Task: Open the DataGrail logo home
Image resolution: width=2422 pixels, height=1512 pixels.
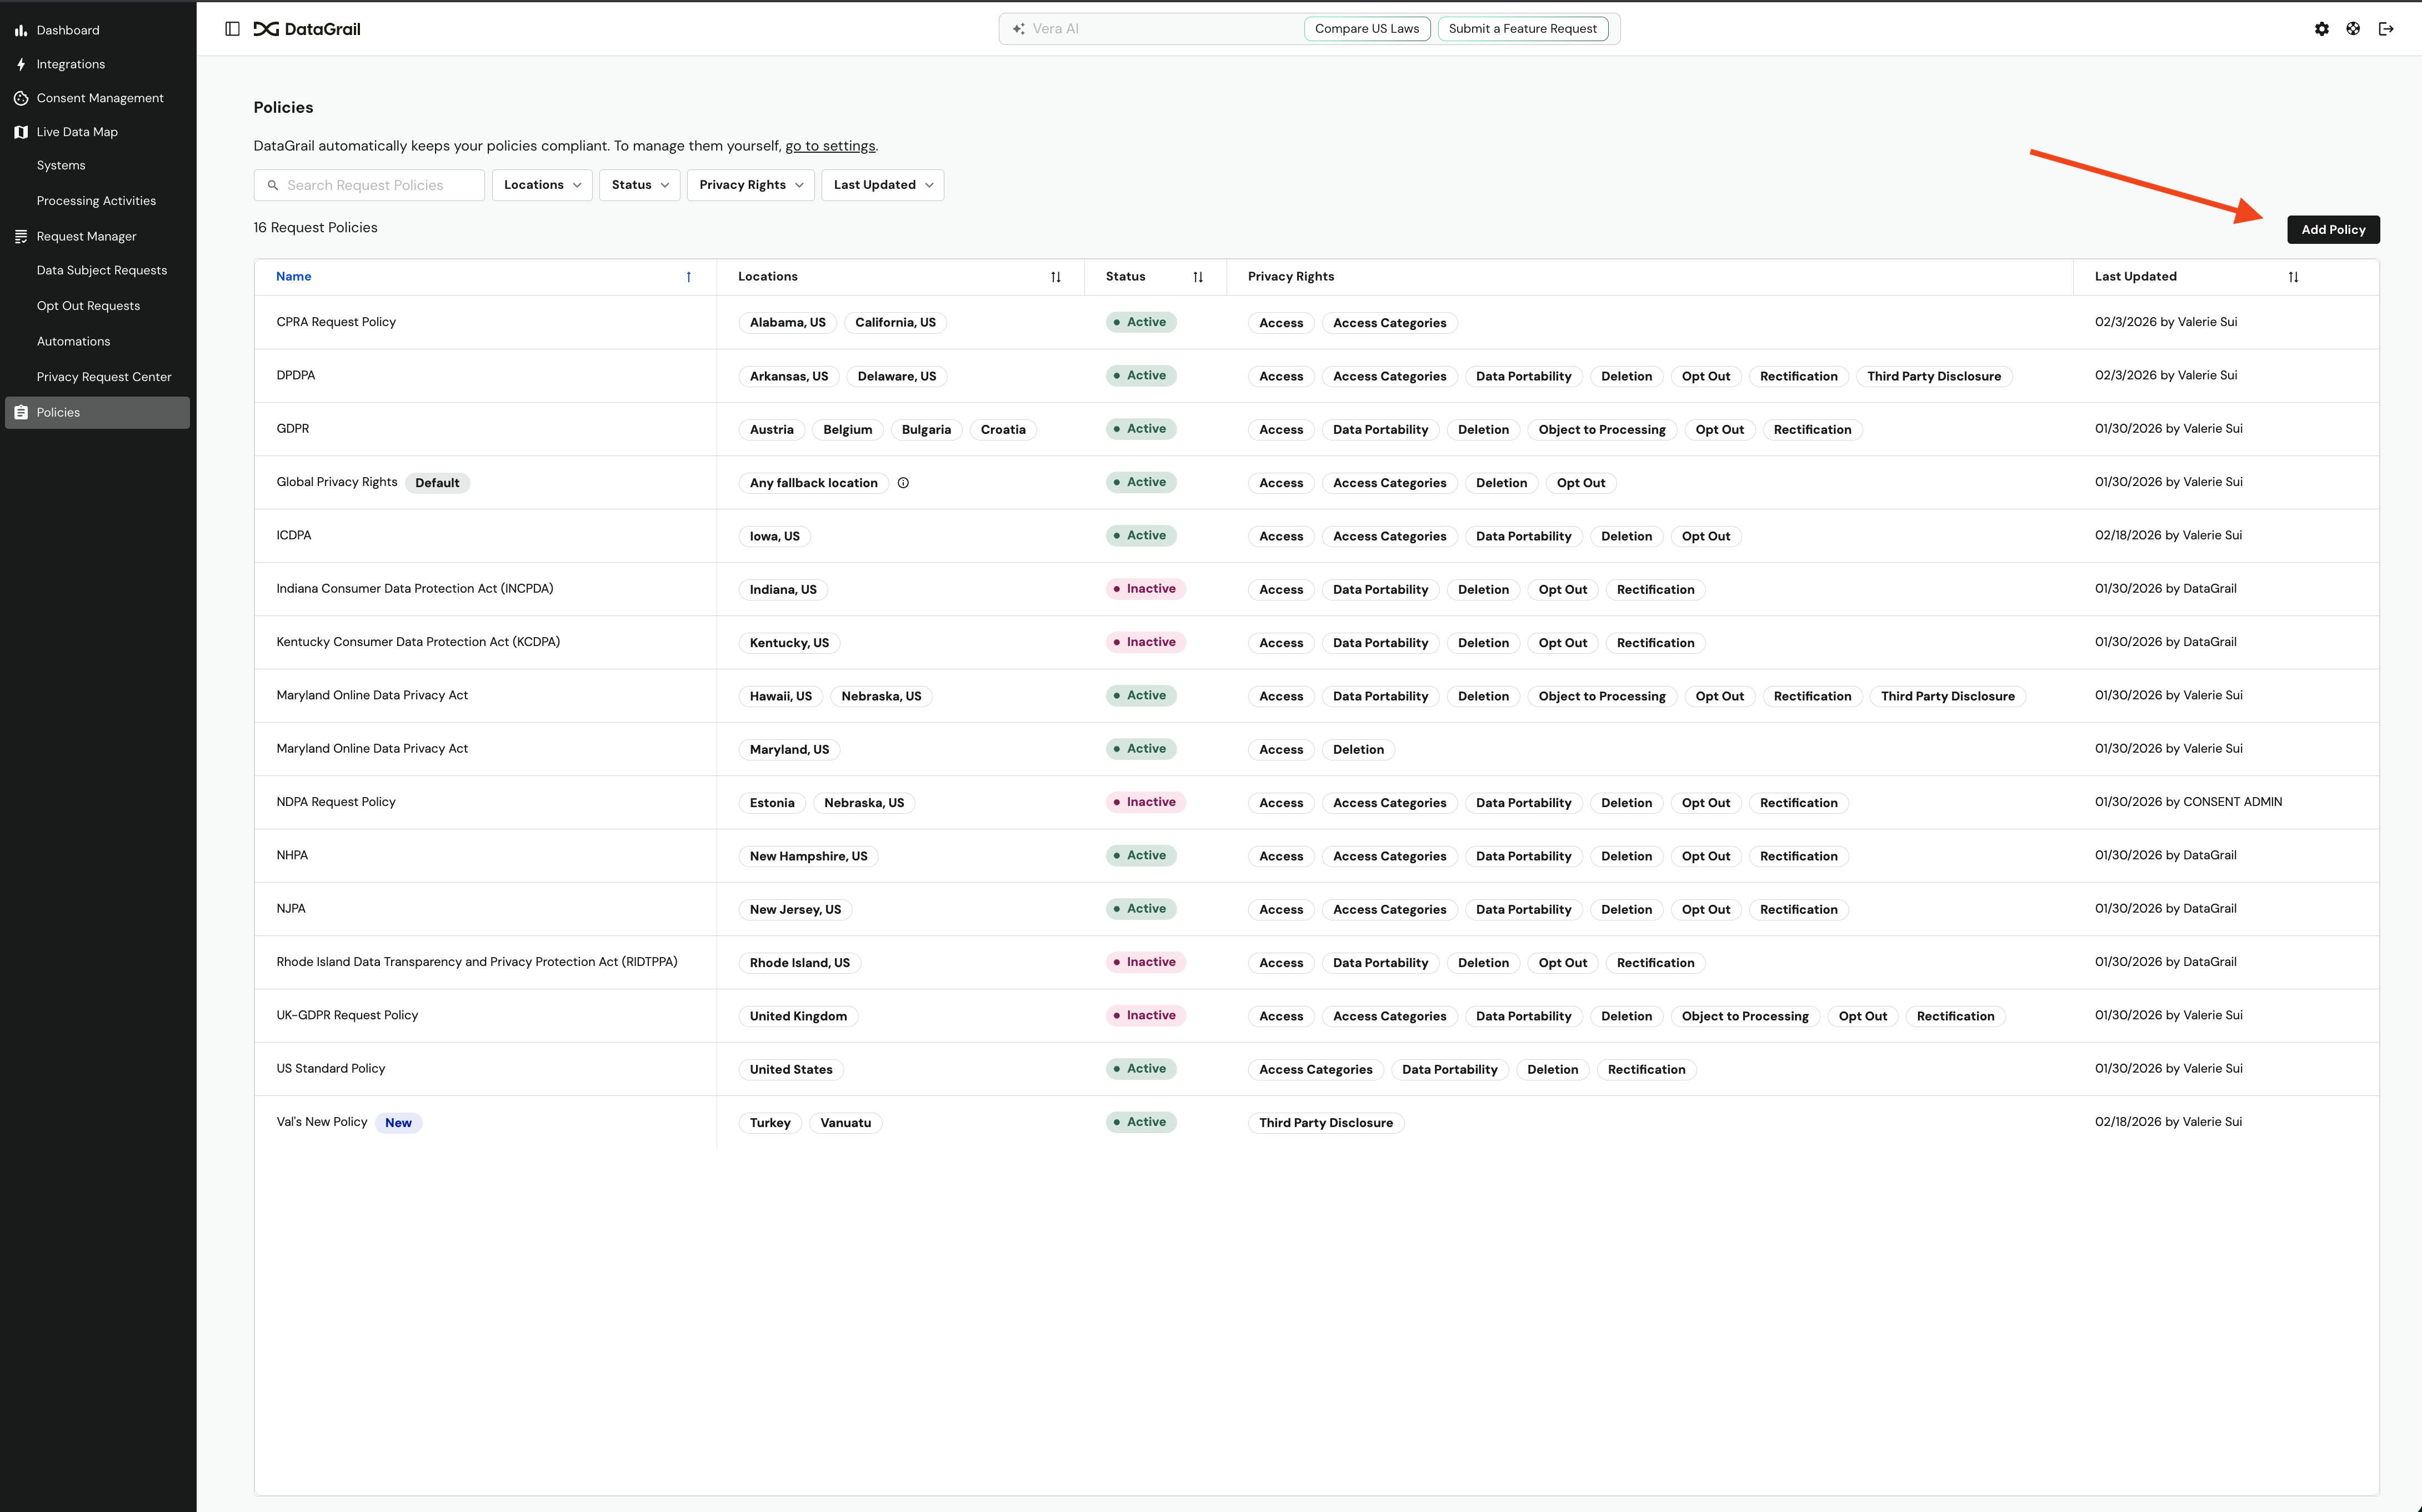Action: 307,29
